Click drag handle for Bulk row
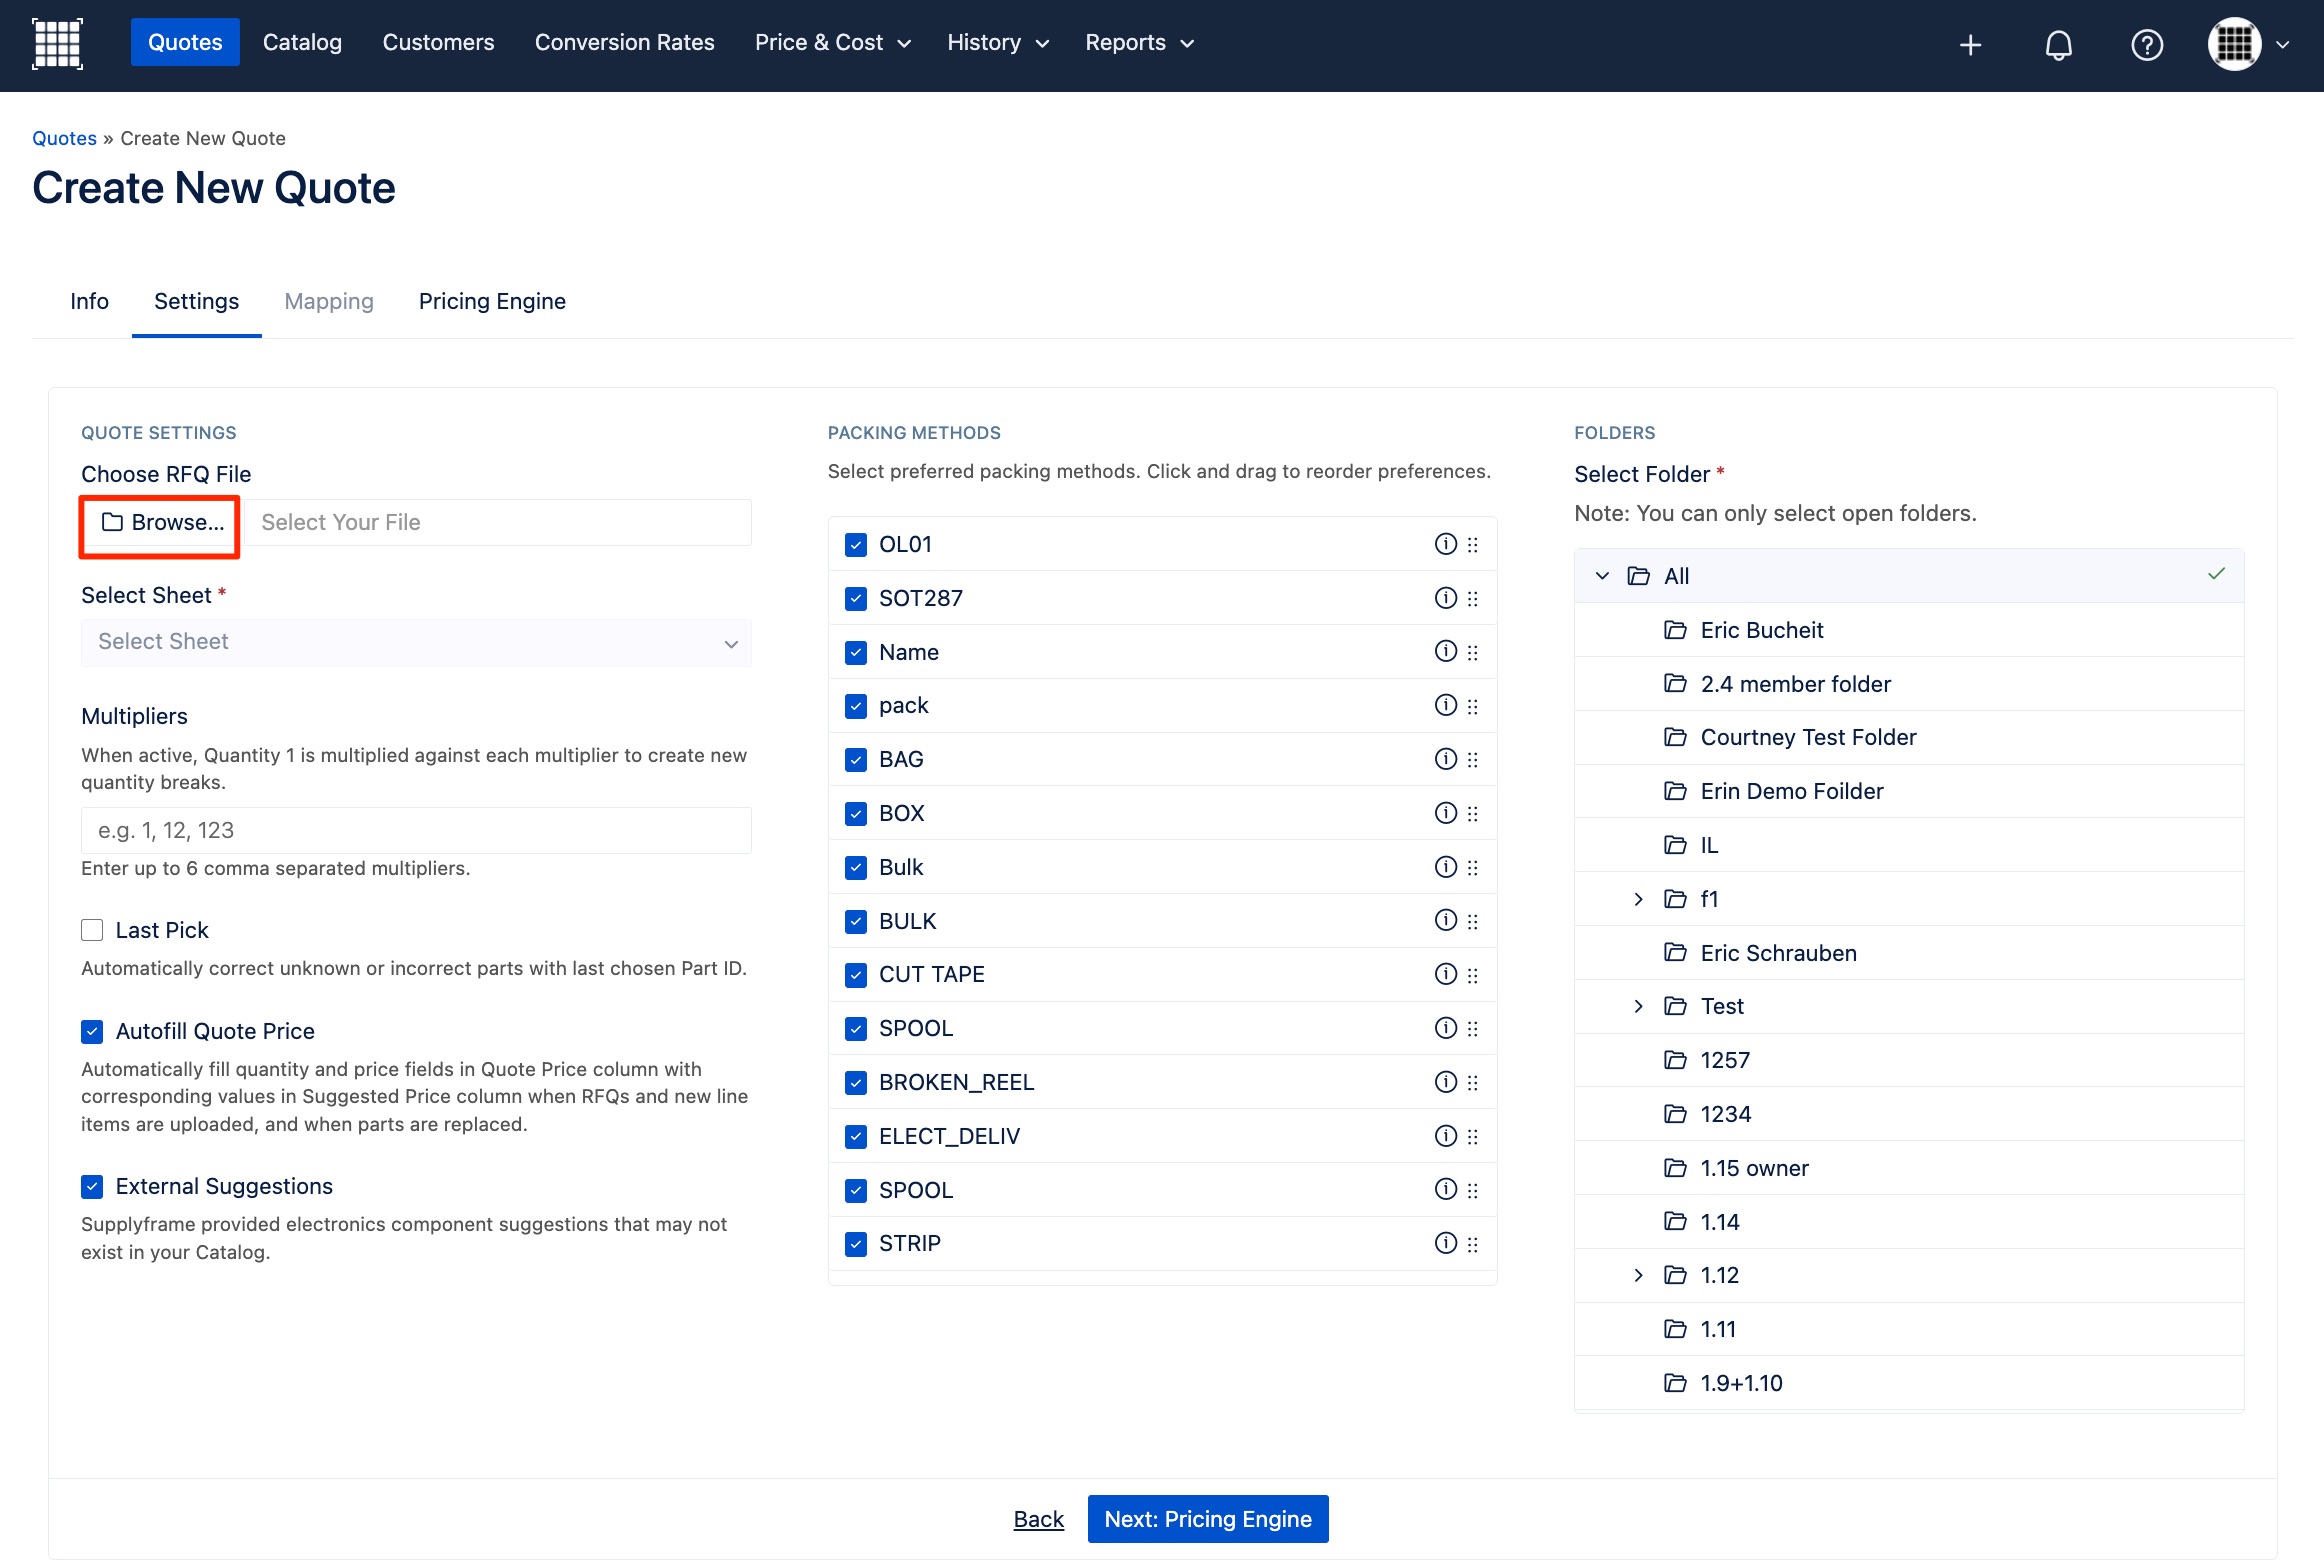Screen dimensions: 2324x1560 1472,867
